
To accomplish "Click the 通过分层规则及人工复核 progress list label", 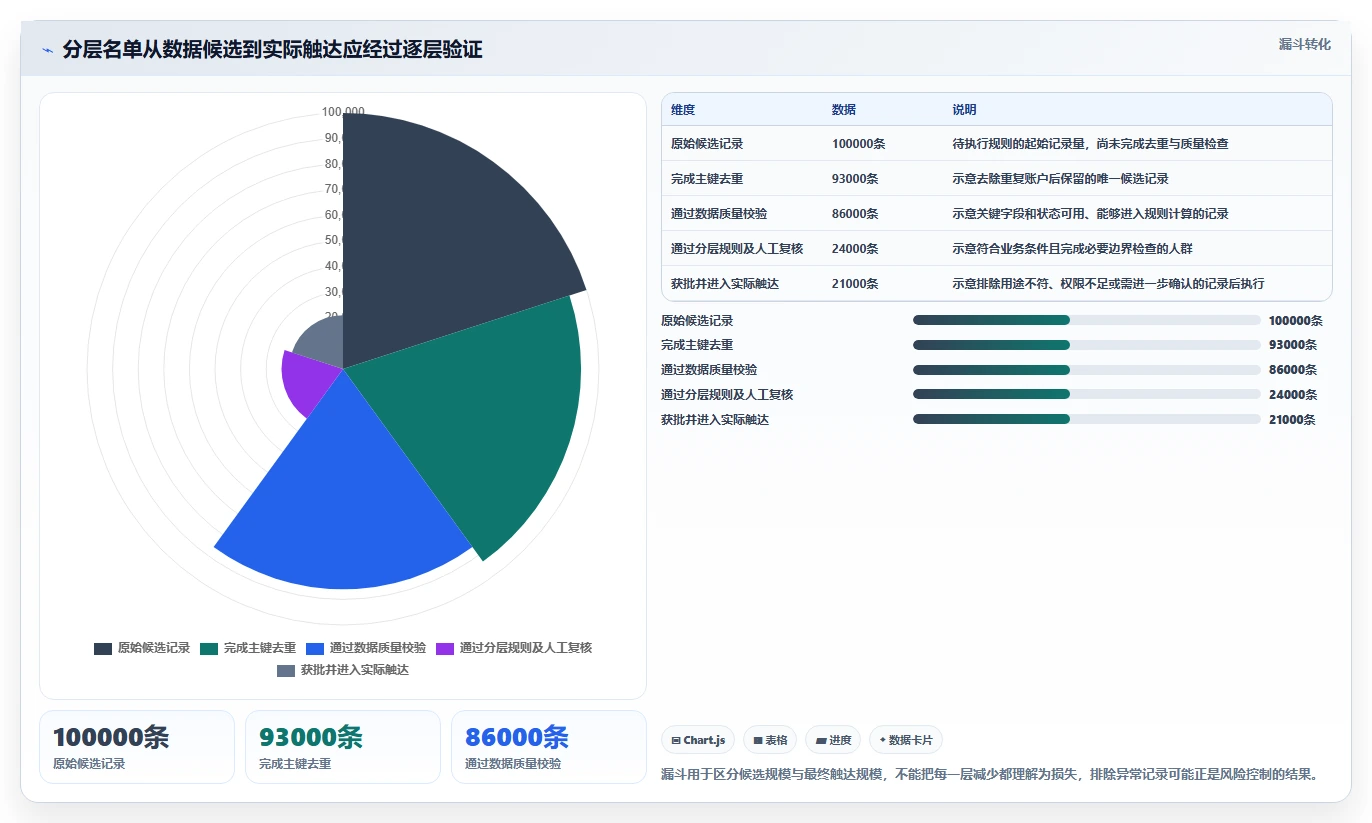I will point(727,395).
